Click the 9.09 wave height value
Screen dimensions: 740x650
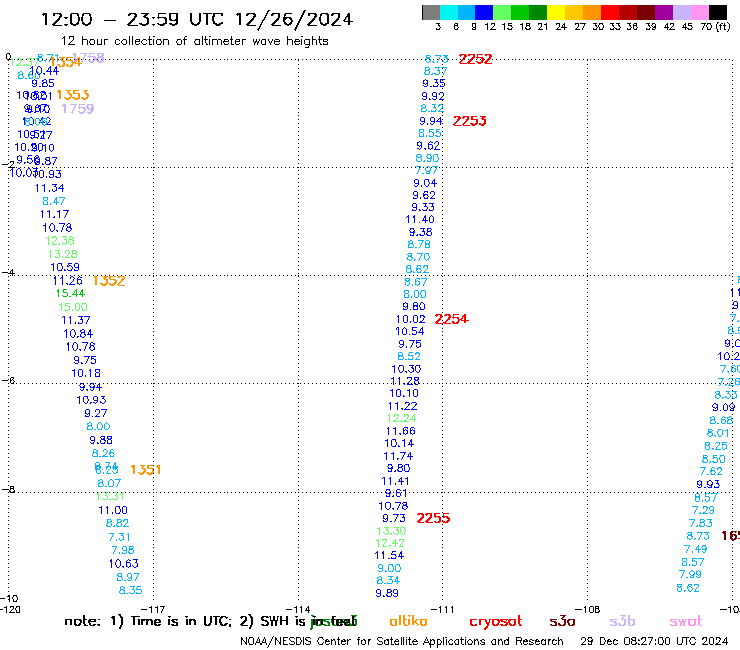(x=723, y=407)
